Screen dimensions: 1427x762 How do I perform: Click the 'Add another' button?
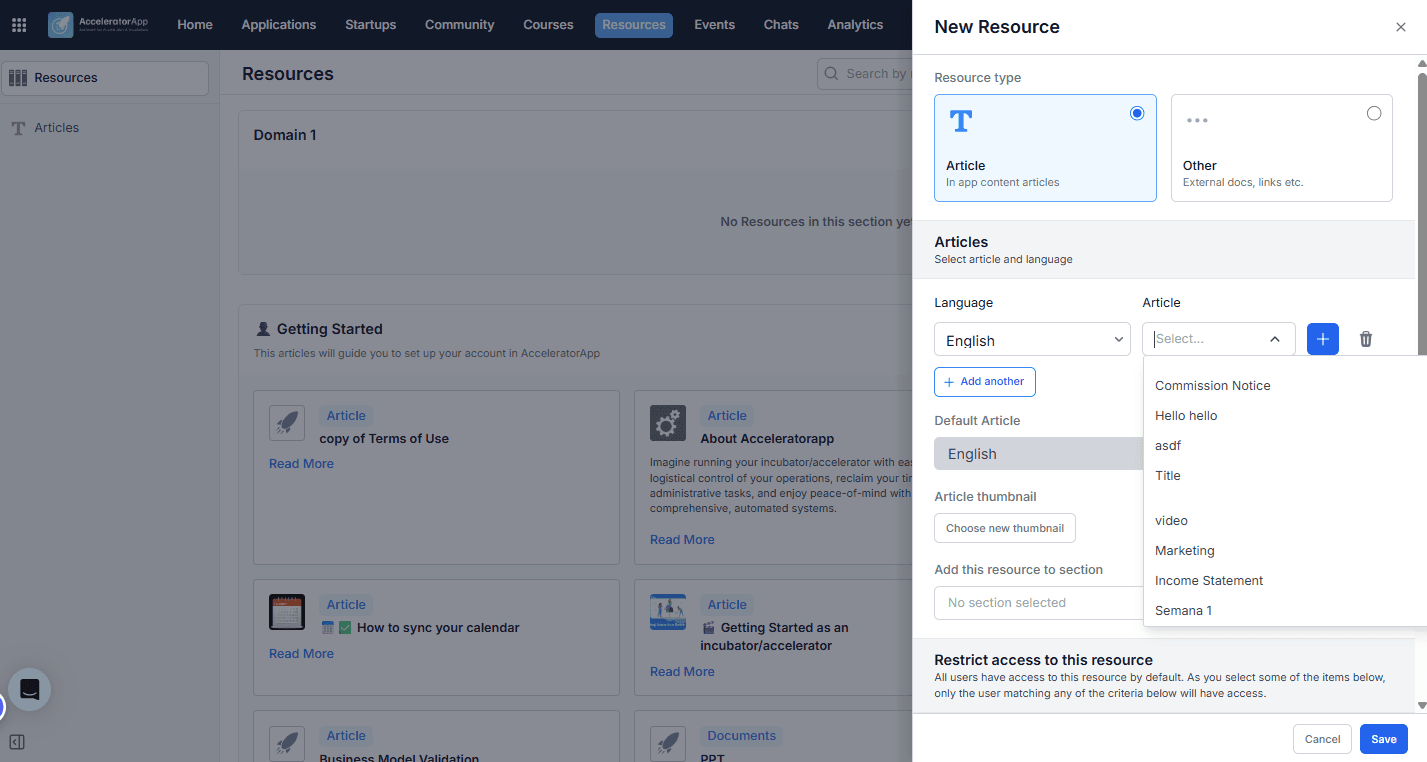pyautogui.click(x=985, y=382)
